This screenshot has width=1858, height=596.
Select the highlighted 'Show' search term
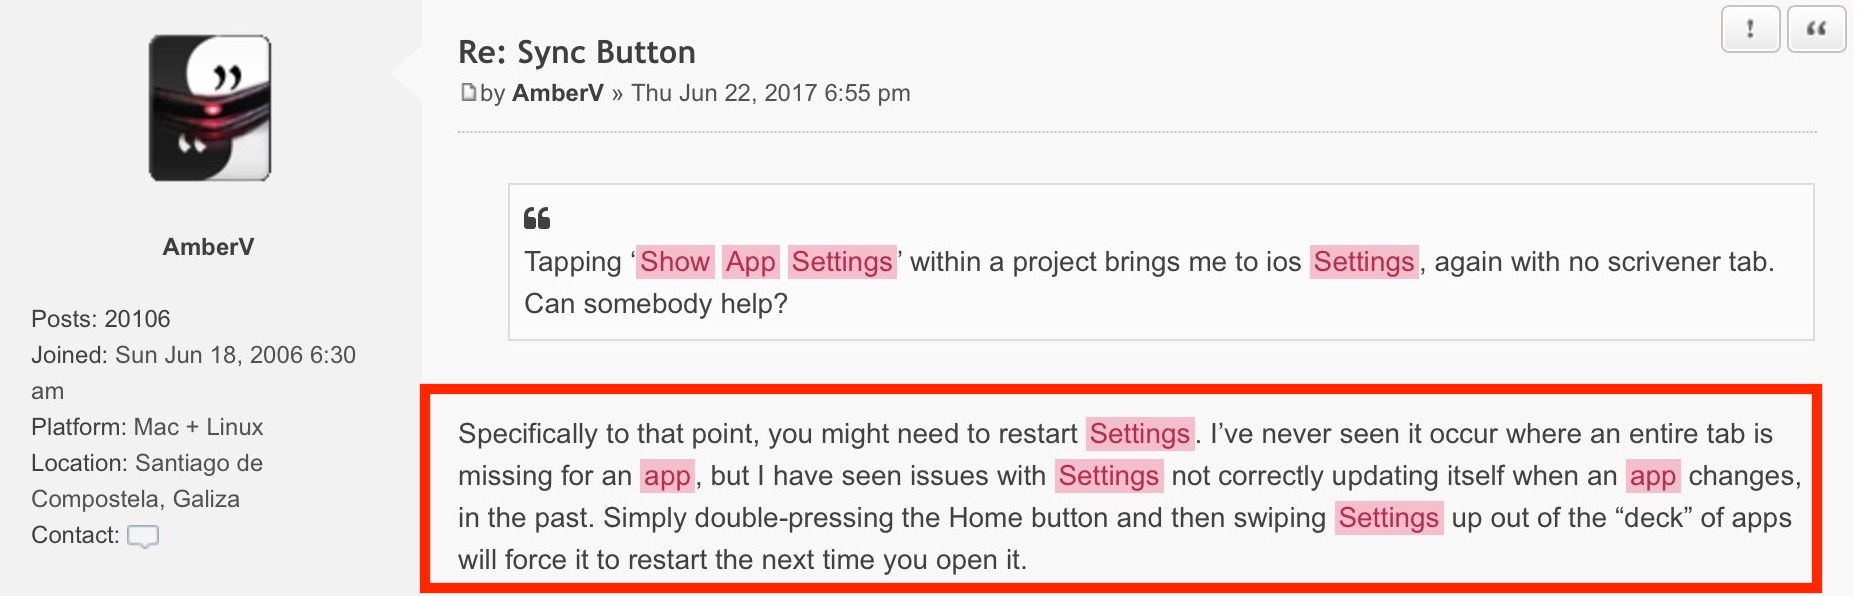pos(674,262)
